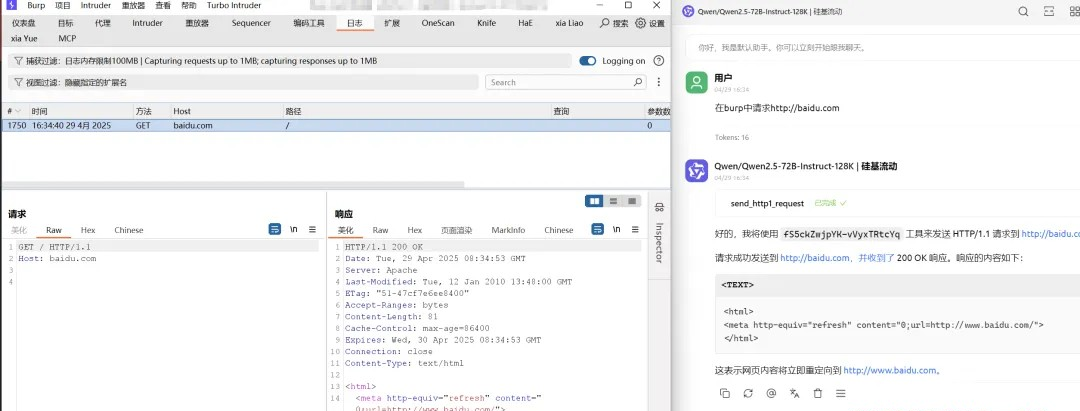Select the combined single-pane layout icon
The image size is (1080, 411).
(632, 201)
